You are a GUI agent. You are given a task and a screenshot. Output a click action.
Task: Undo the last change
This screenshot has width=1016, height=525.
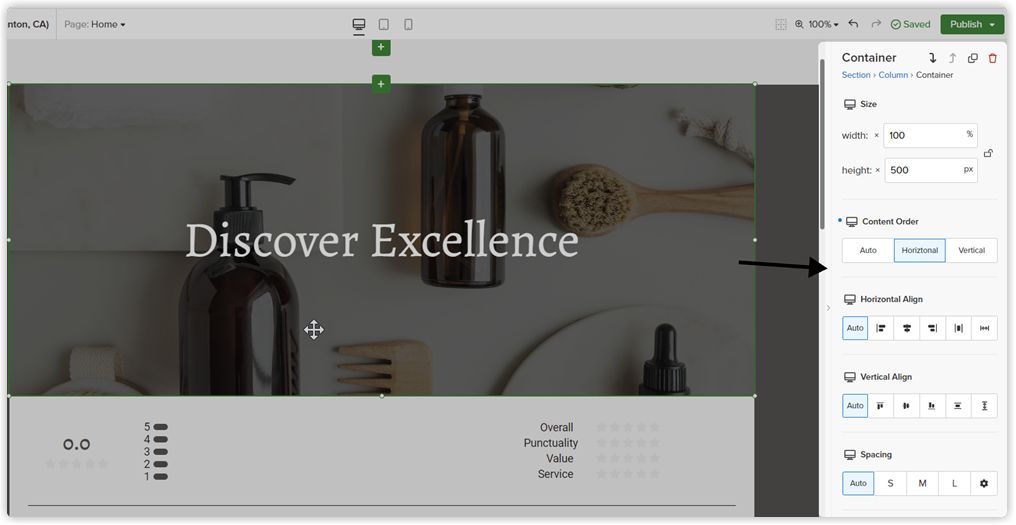(853, 24)
